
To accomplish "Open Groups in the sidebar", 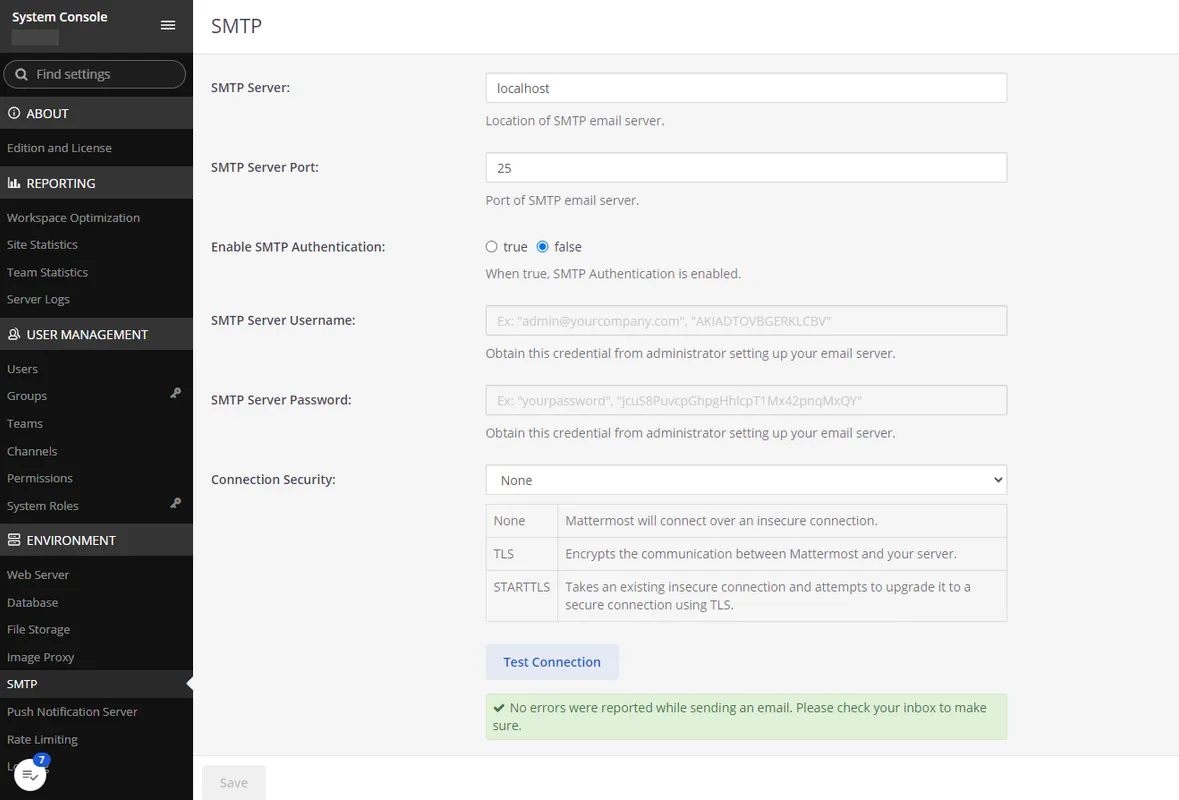I will (27, 396).
